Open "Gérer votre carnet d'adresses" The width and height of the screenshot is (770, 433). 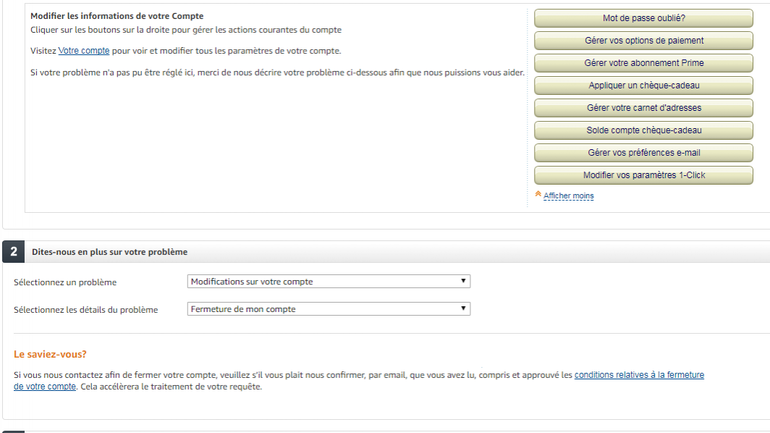[x=643, y=107]
